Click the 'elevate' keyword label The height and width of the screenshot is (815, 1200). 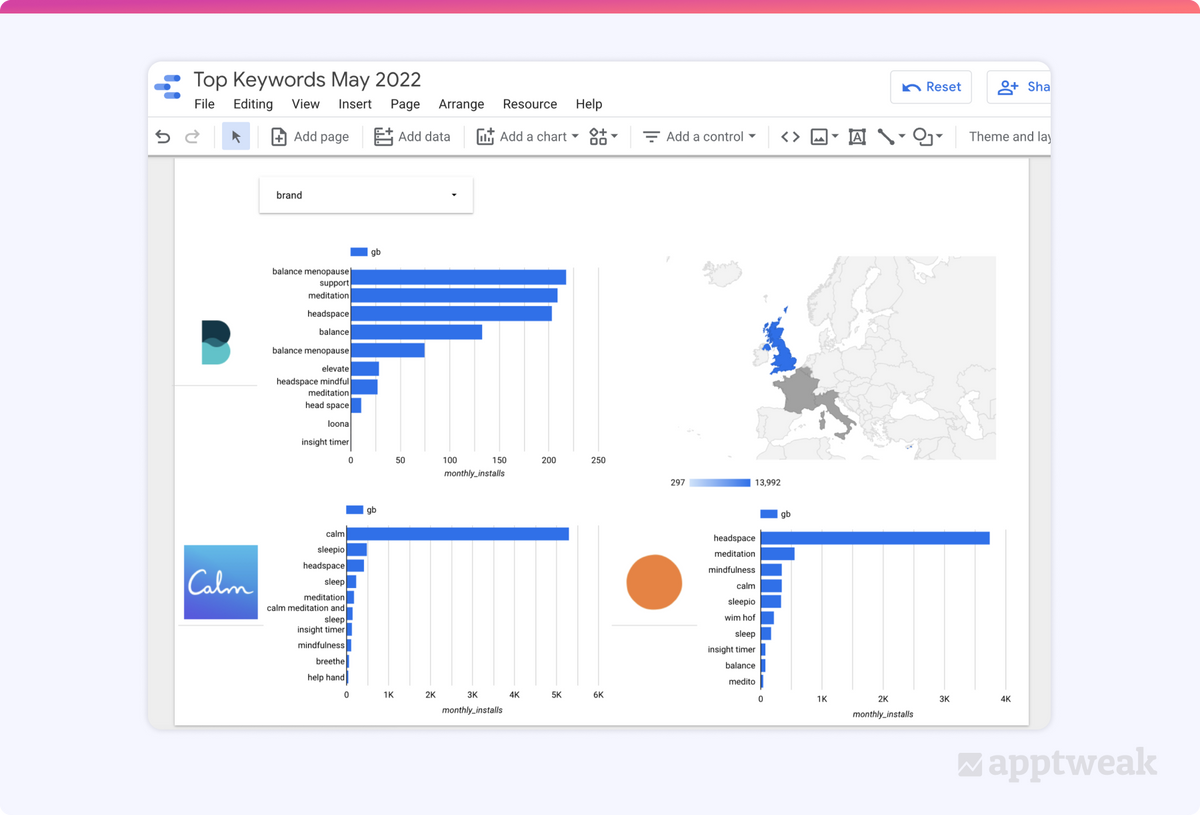pos(335,369)
